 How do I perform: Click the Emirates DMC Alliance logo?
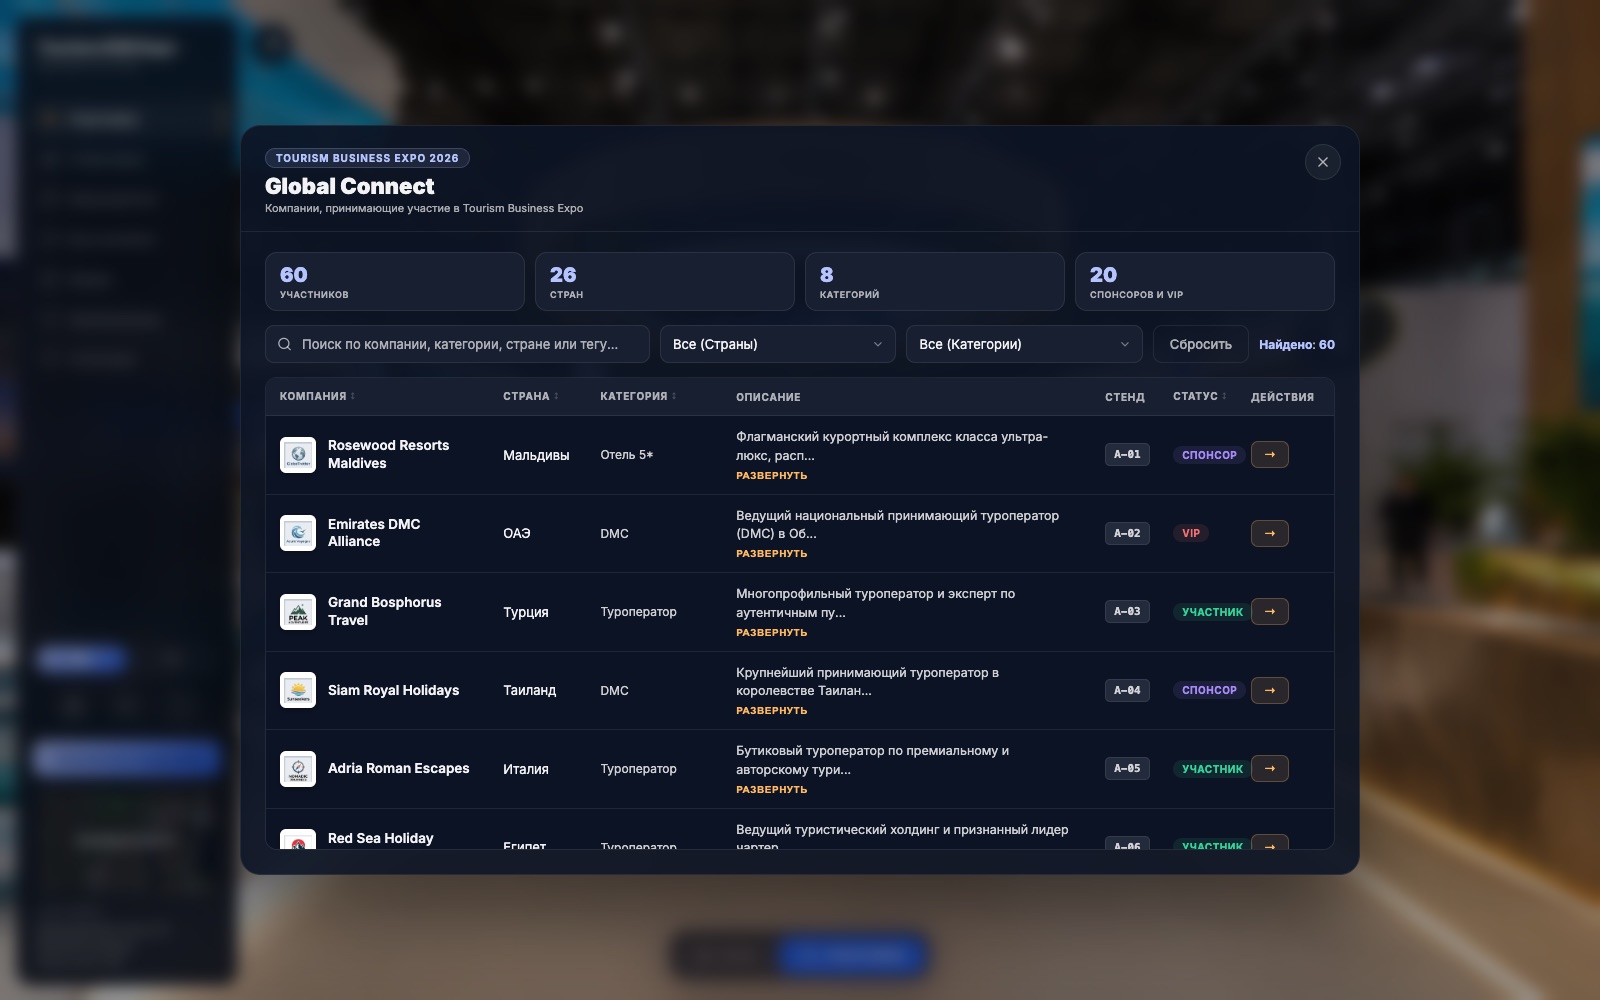tap(298, 533)
